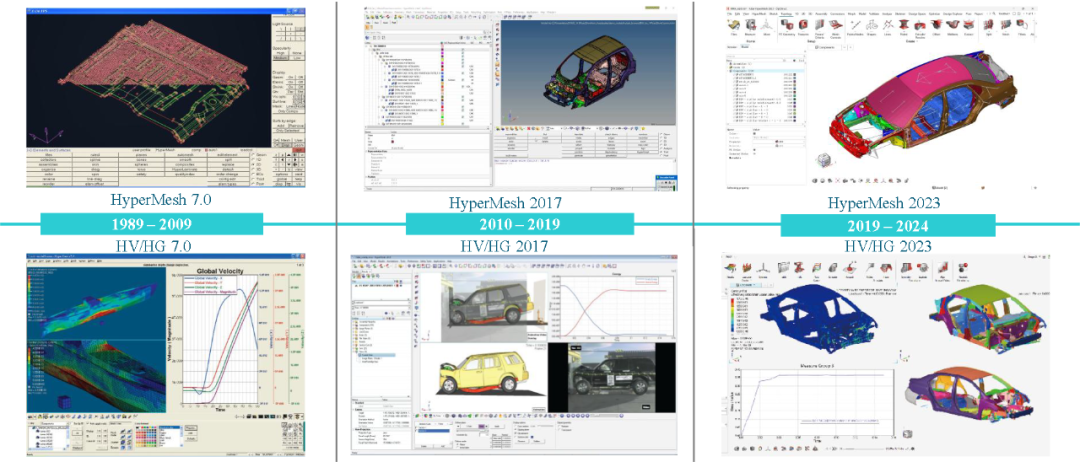Select Post radio button in HyperMesh 7.0 panel

tap(253, 184)
